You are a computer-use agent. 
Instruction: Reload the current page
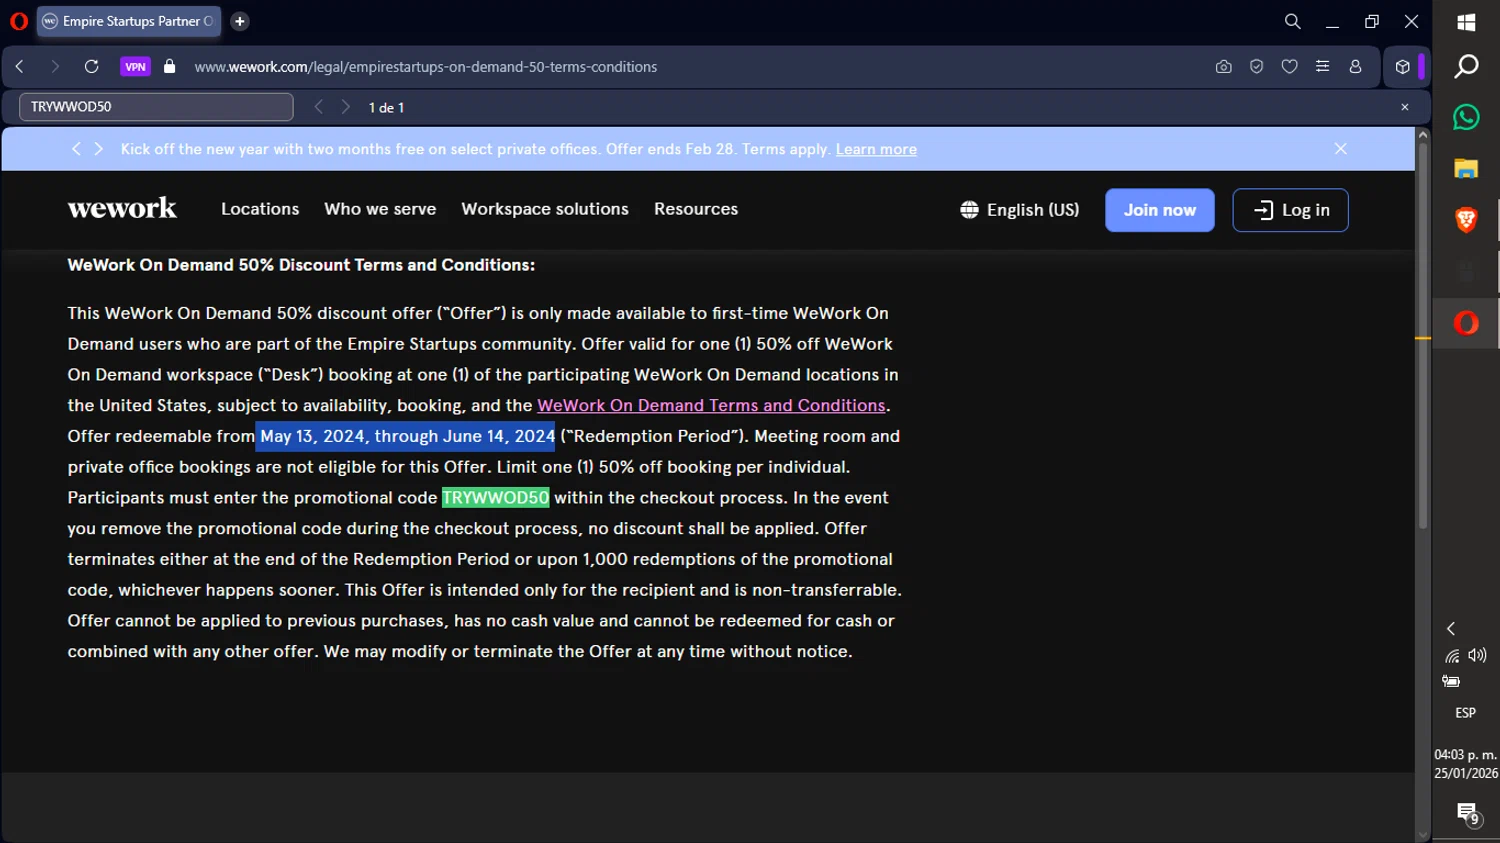click(91, 67)
